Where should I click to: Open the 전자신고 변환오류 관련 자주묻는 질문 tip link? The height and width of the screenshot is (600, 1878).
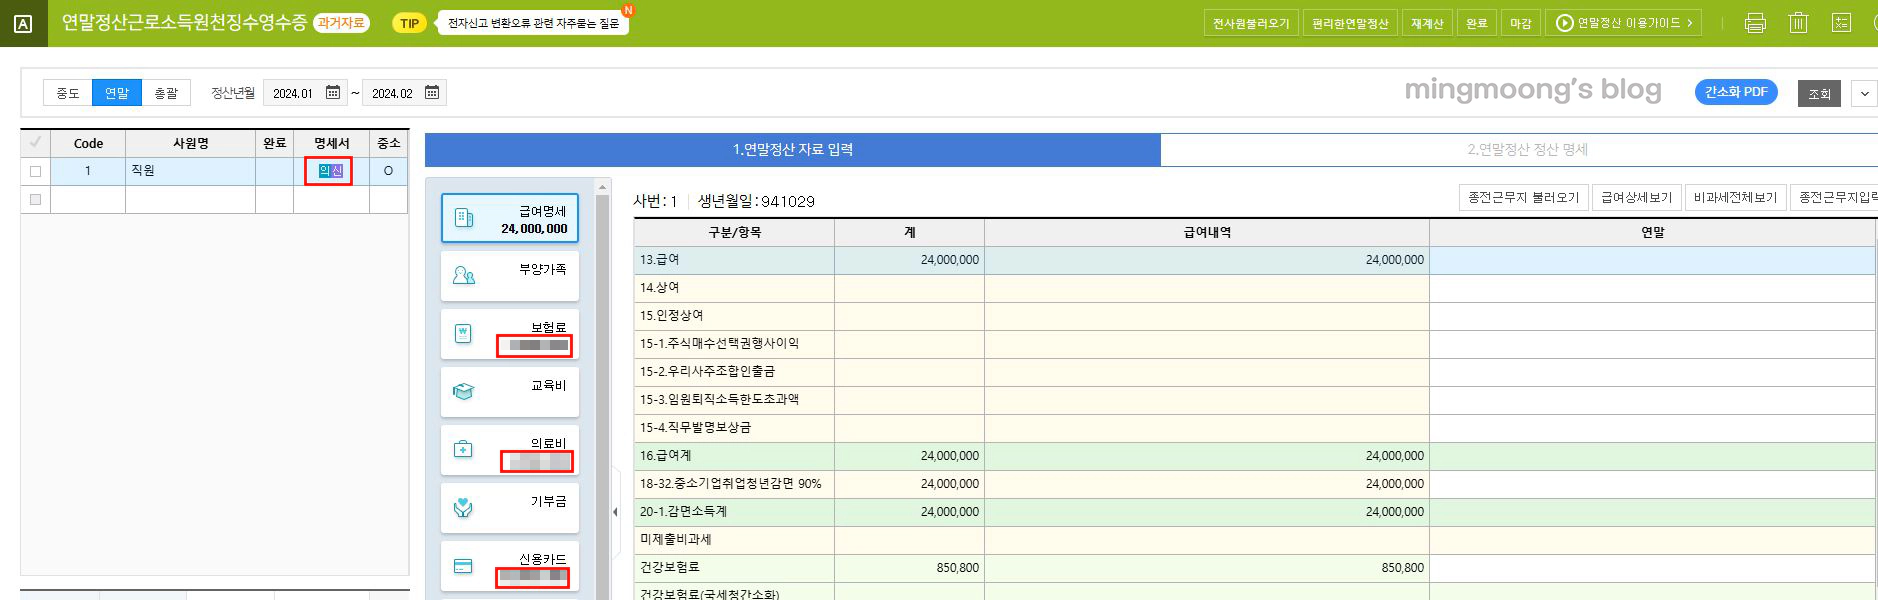click(x=533, y=23)
